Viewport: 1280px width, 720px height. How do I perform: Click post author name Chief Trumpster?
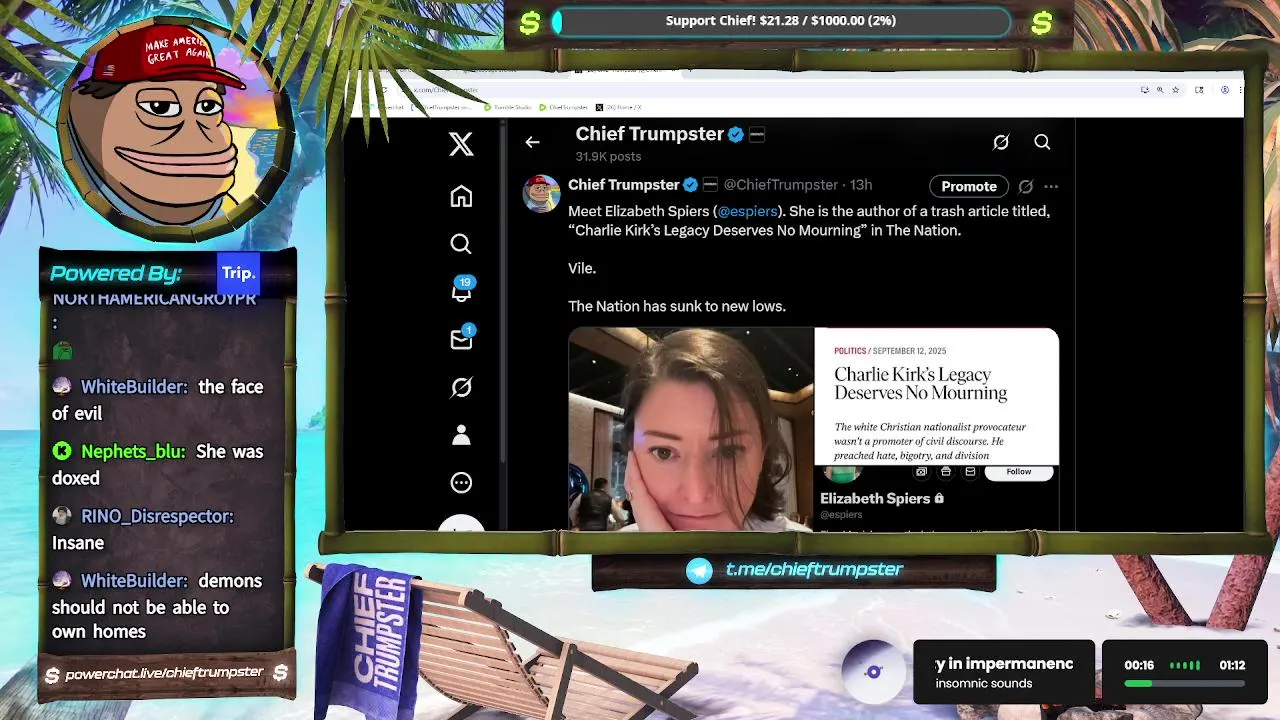(x=624, y=185)
